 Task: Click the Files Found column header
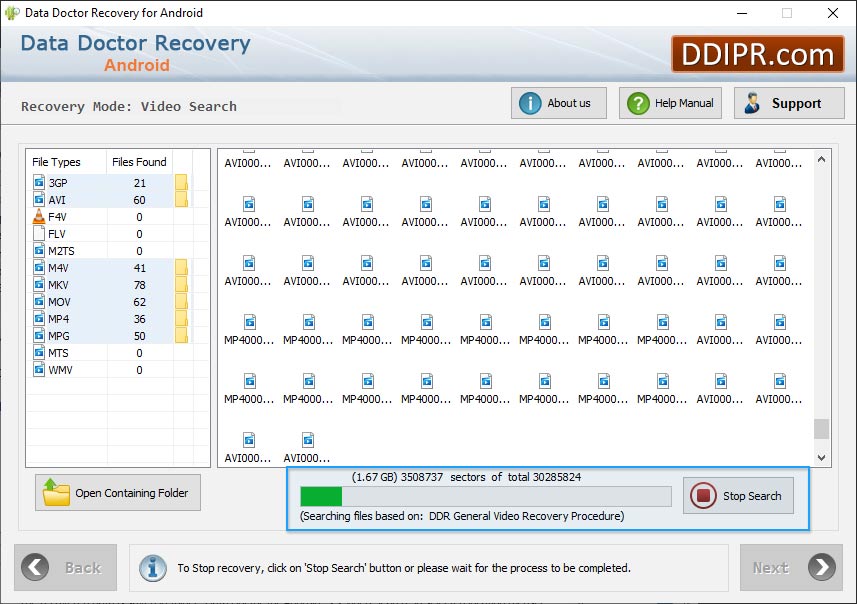(139, 162)
